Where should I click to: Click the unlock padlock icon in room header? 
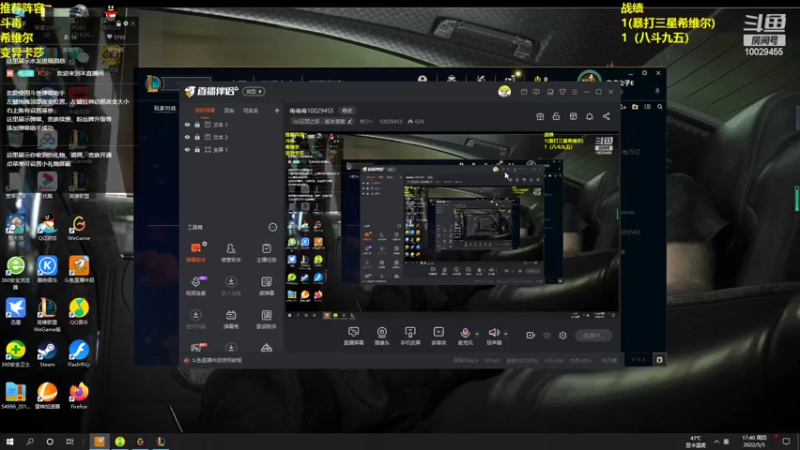(556, 116)
